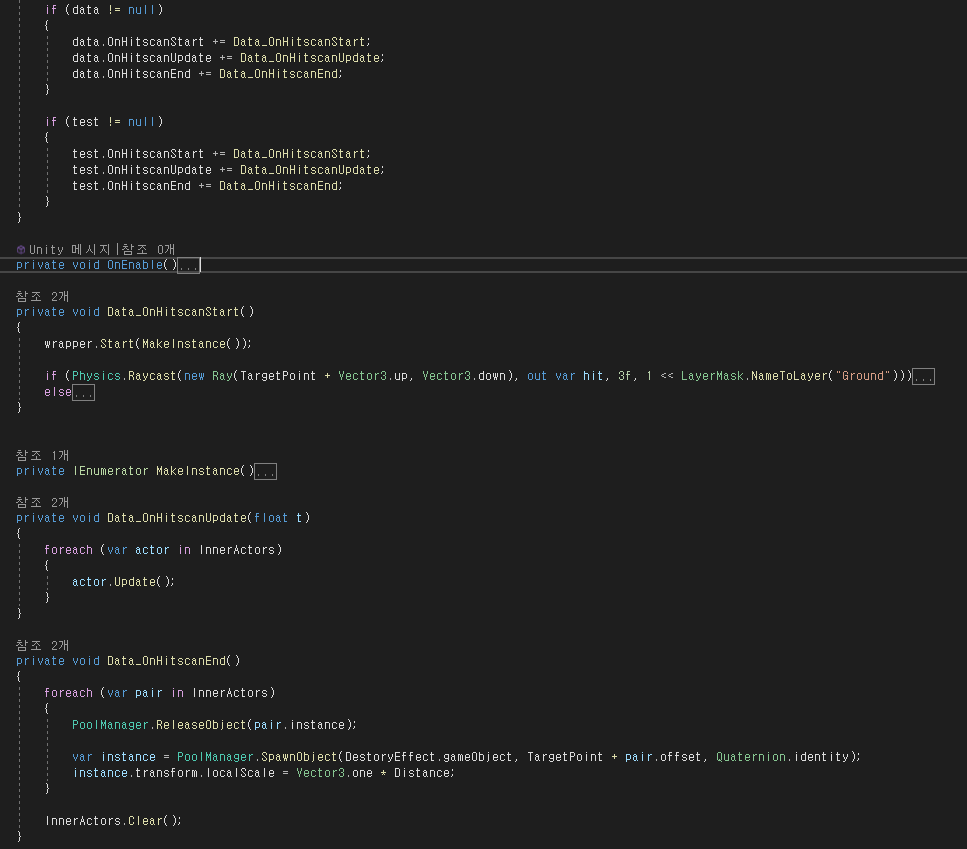Open the '참조 2개' link above the Data_OnHitscanStart method

click(x=42, y=296)
